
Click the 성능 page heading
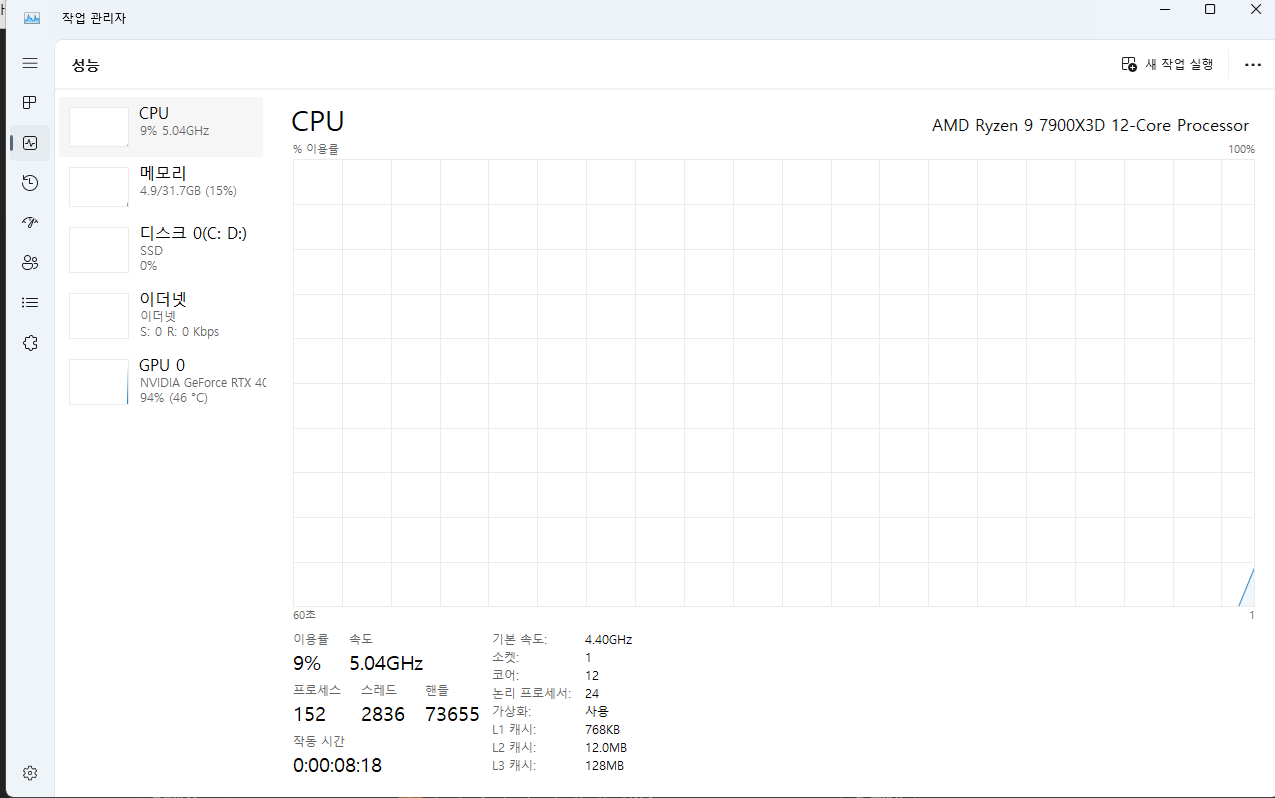click(86, 66)
